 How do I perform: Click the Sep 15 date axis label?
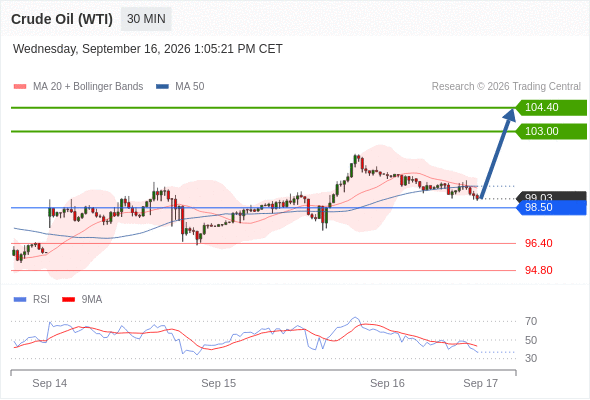click(x=219, y=383)
